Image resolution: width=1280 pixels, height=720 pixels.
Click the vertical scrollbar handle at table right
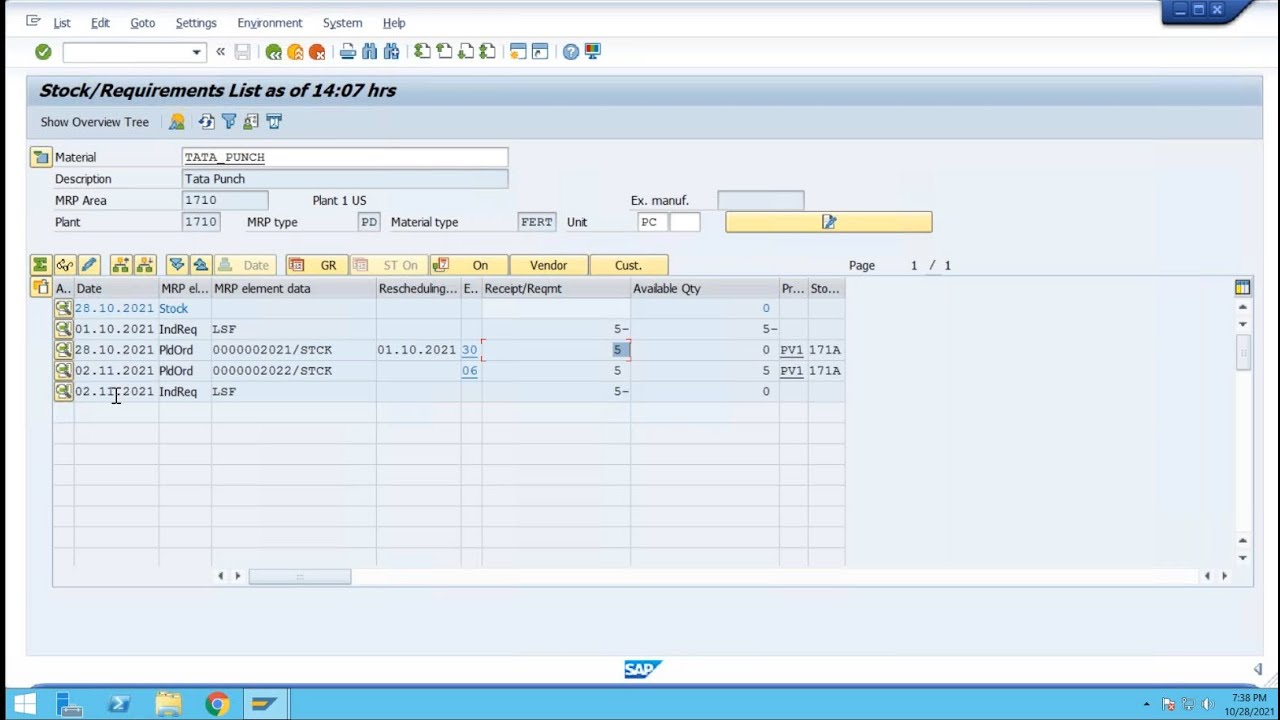click(x=1243, y=353)
